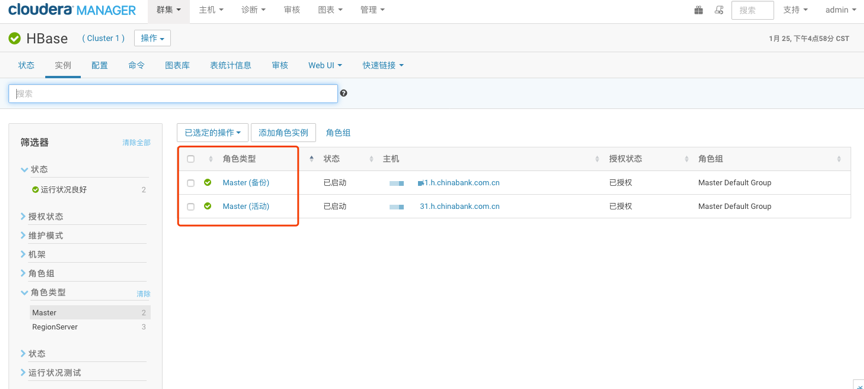Sort by the health status column arrow
Viewport: 864px width, 389px height.
[210, 159]
